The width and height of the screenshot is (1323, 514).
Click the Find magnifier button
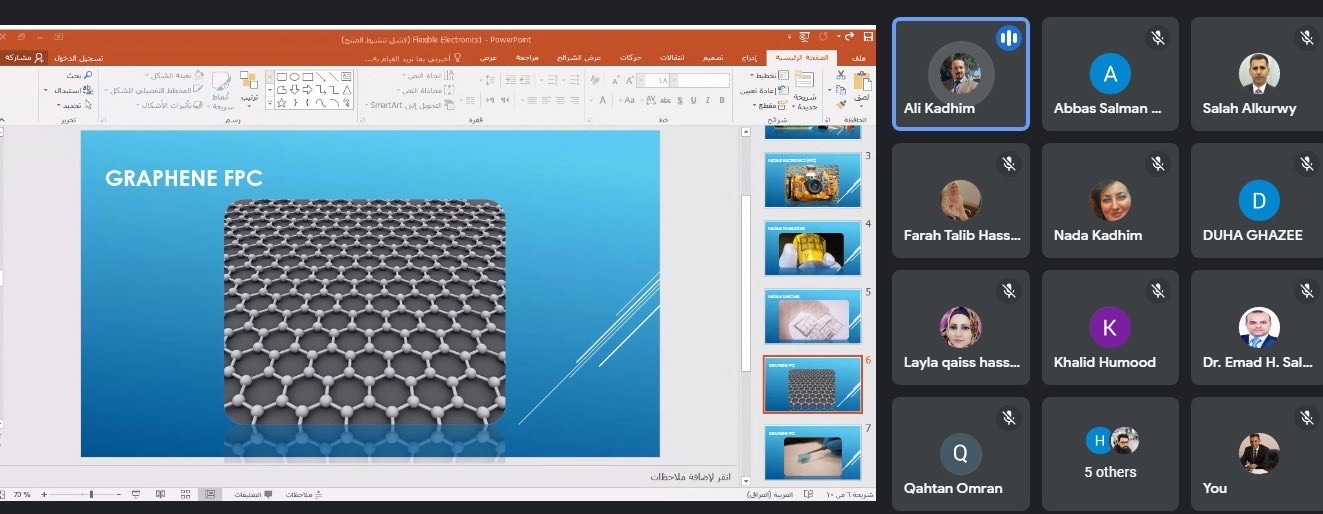(x=80, y=75)
